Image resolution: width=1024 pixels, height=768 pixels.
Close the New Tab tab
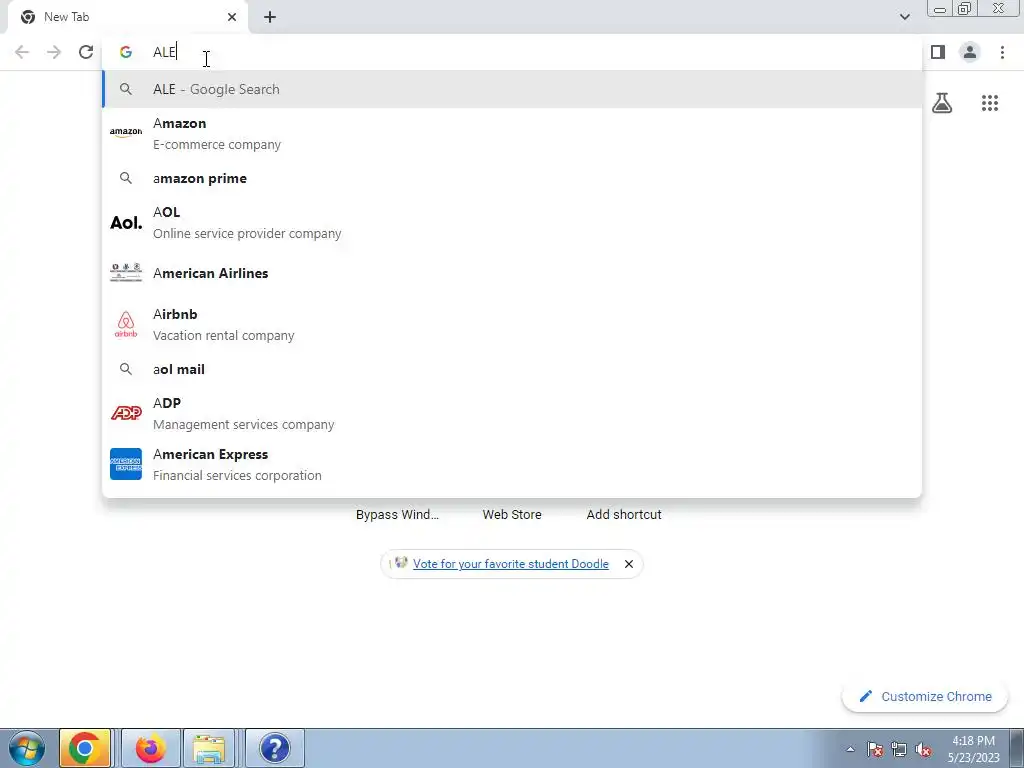(x=232, y=17)
